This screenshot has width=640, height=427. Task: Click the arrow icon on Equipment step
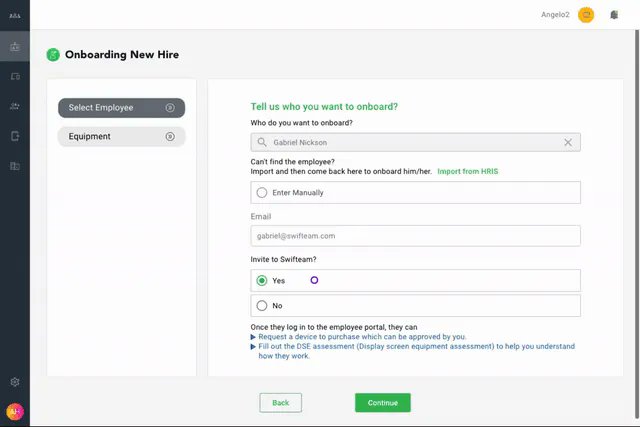tap(170, 136)
